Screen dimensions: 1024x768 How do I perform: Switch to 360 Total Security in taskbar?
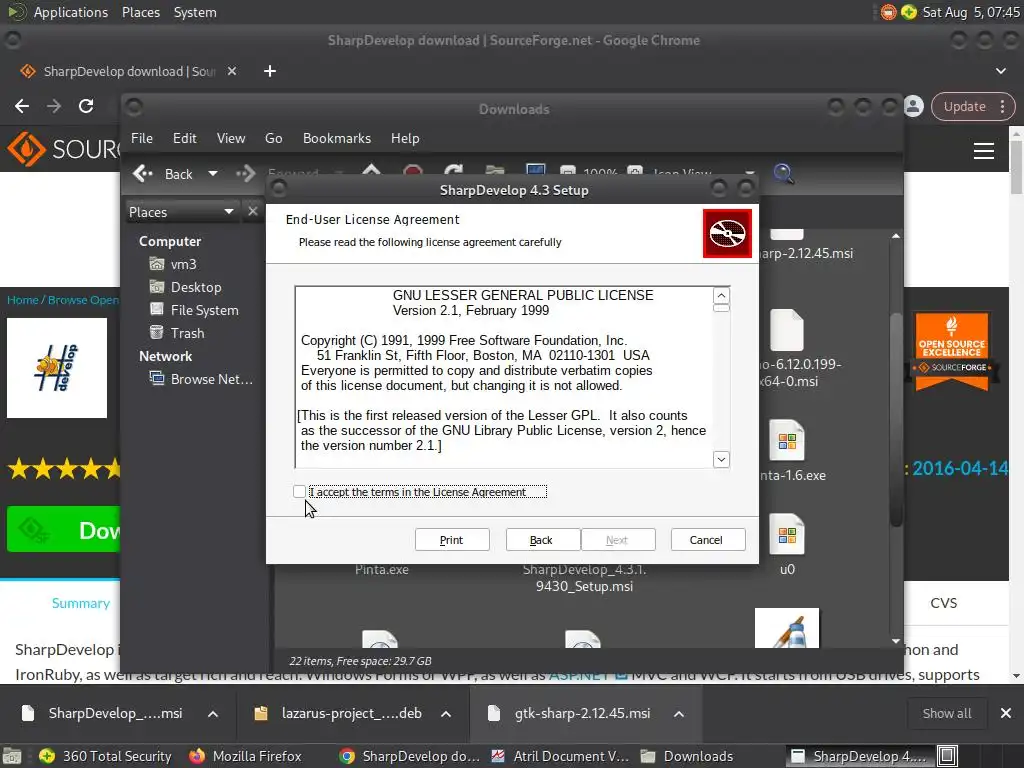click(x=105, y=756)
